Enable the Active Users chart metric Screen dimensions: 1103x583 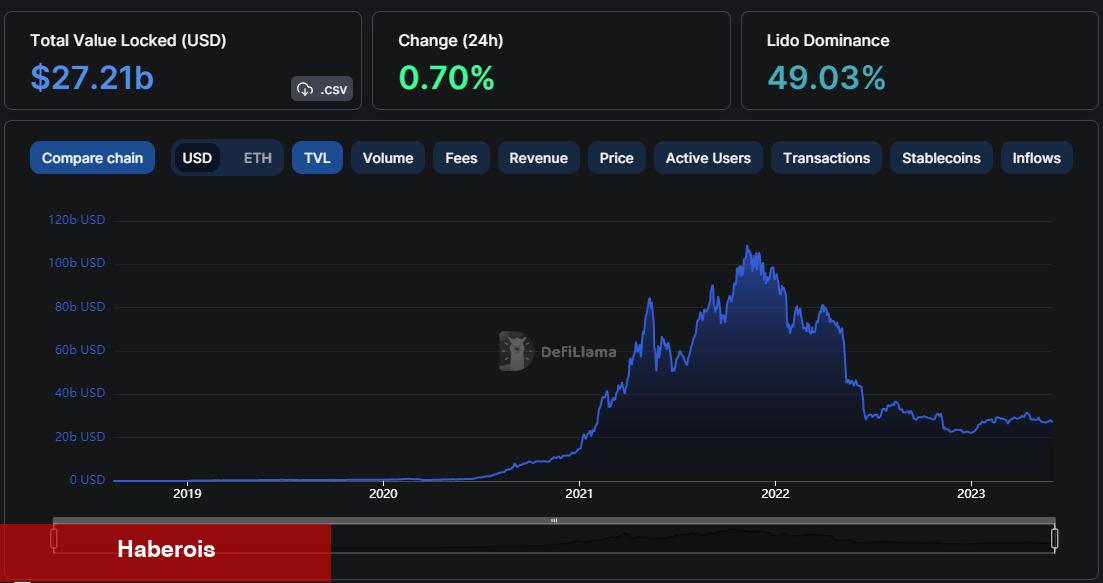pos(708,158)
